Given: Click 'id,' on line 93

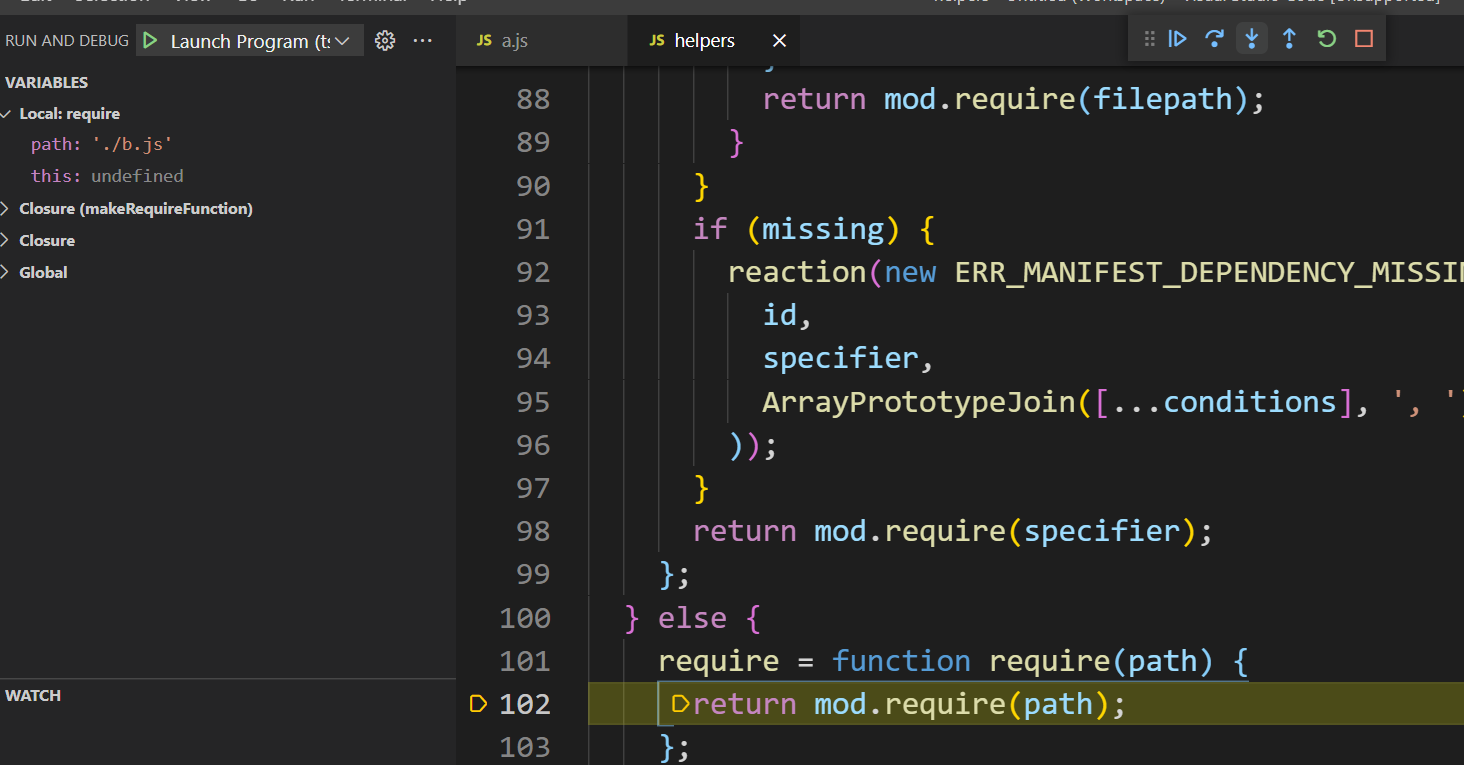Looking at the screenshot, I should [x=787, y=316].
